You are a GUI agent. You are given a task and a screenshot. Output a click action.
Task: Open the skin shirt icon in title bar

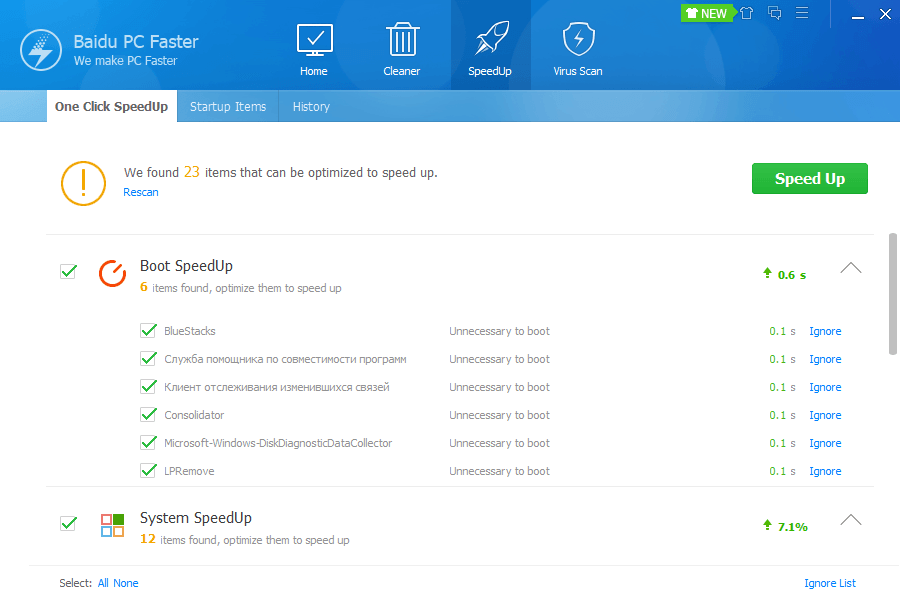(746, 13)
